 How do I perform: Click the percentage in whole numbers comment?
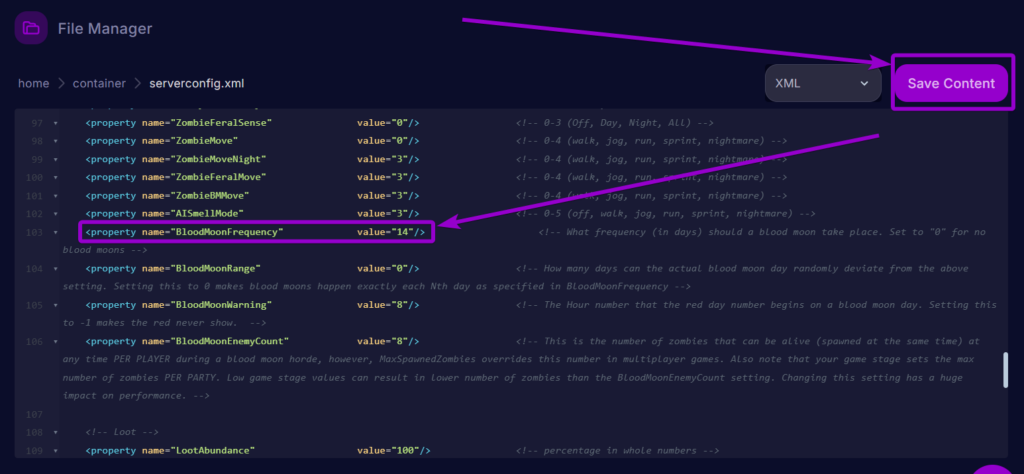(x=617, y=450)
